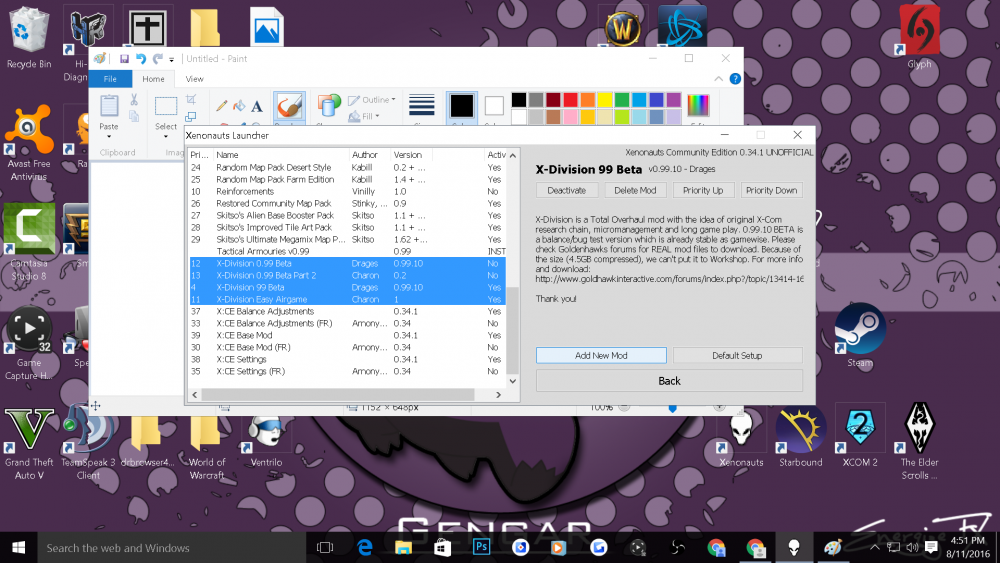Click the mod list scroll-right arrow
Image resolution: width=1000 pixels, height=563 pixels.
point(499,395)
